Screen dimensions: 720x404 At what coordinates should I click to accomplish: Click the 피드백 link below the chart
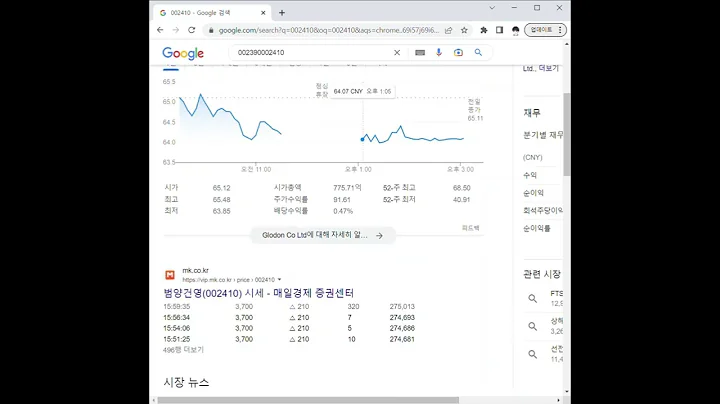point(471,228)
